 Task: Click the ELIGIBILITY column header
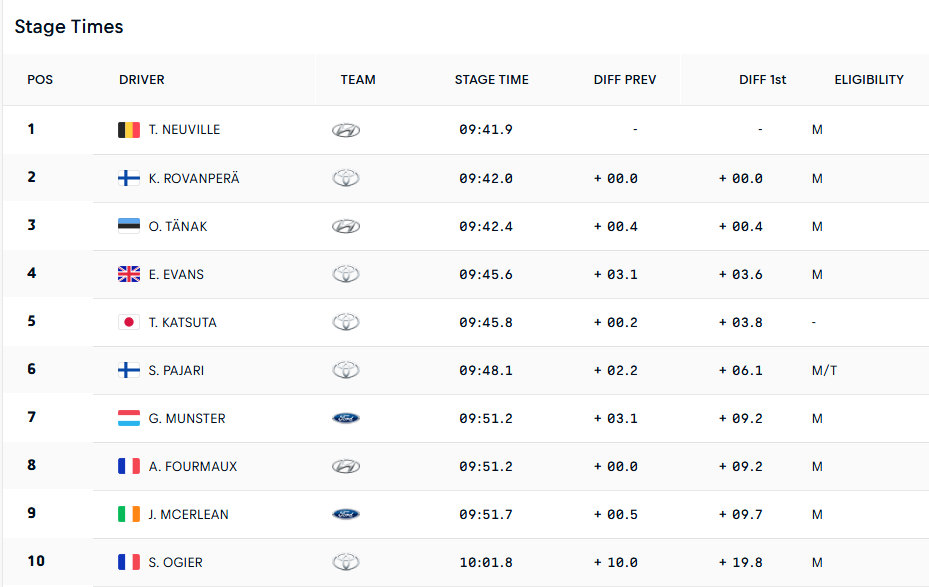pyautogui.click(x=869, y=80)
